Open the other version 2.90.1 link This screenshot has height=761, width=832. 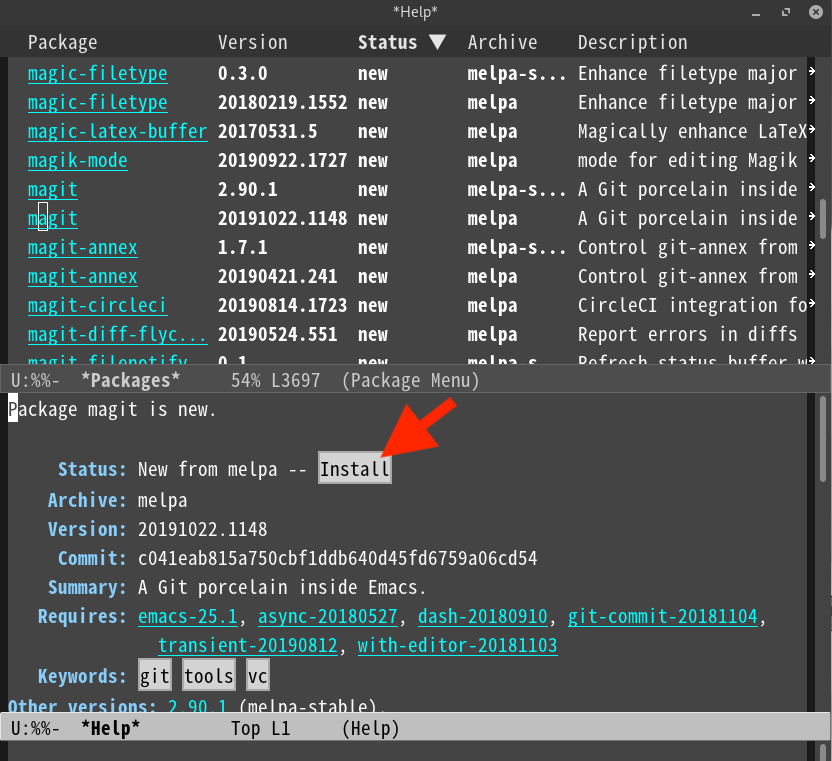(x=197, y=705)
